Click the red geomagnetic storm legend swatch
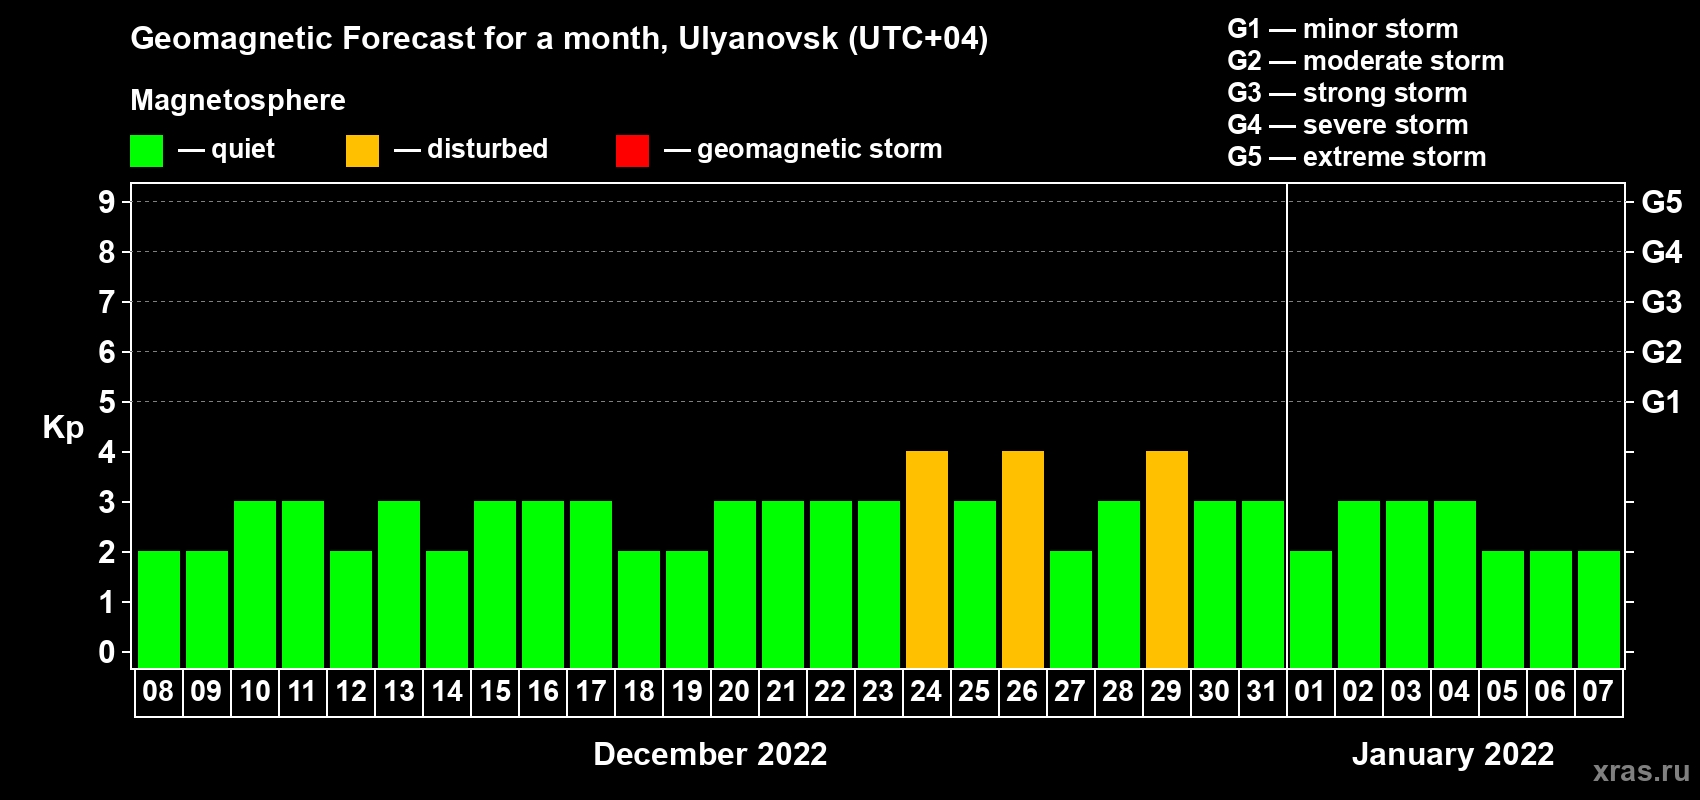The width and height of the screenshot is (1700, 800). pyautogui.click(x=632, y=151)
